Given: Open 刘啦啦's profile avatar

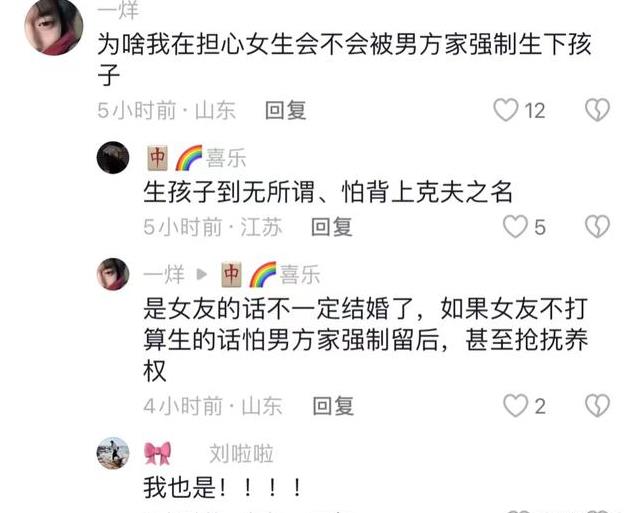Looking at the screenshot, I should 113,453.
